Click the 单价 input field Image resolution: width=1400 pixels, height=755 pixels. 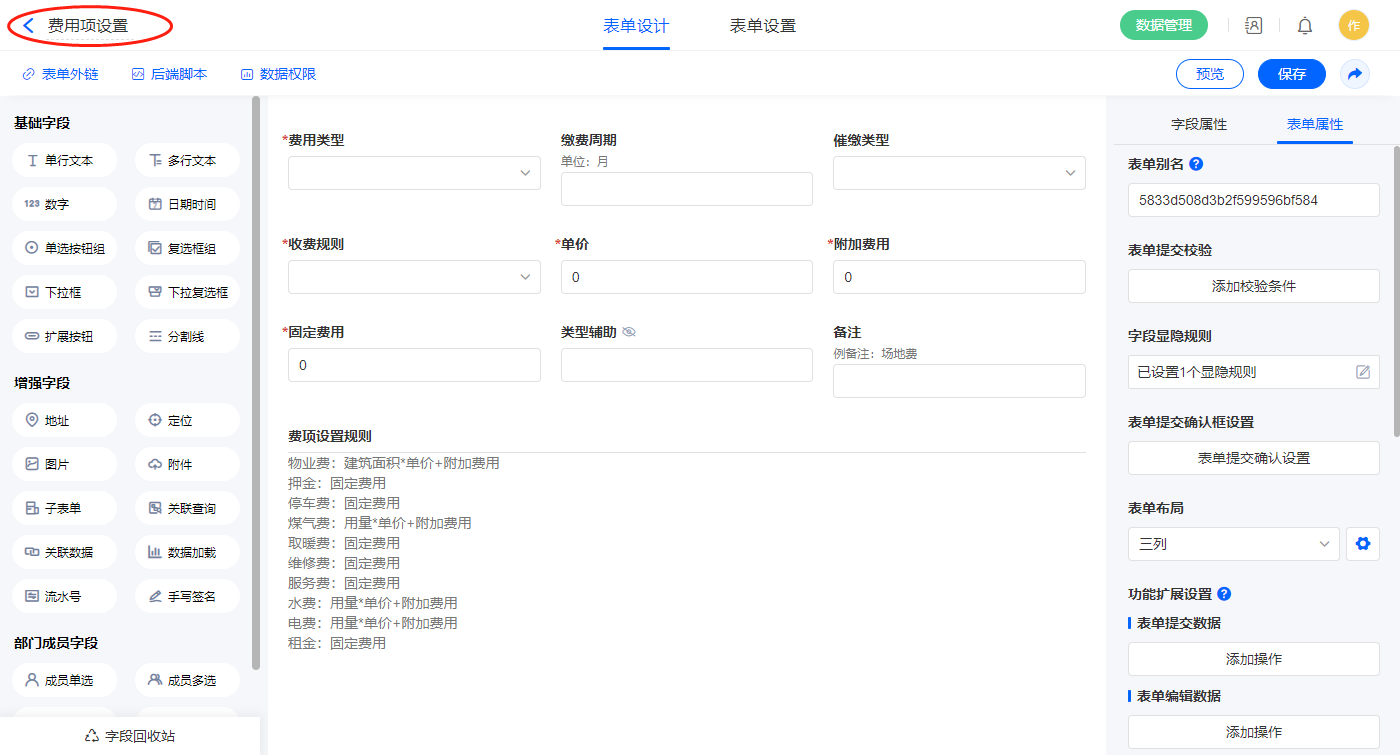(x=686, y=277)
